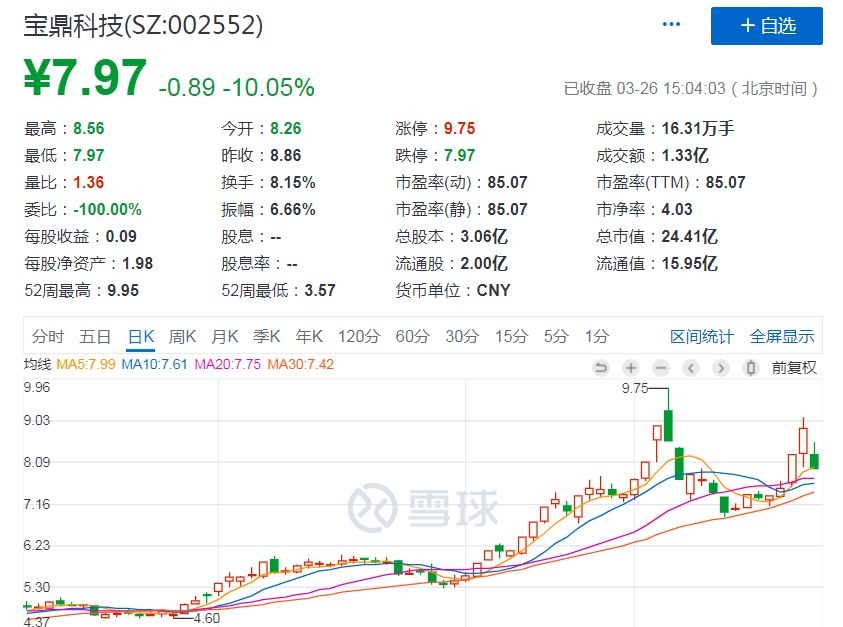
Task: Toggle the candlestick chart style icon
Action: [x=751, y=368]
